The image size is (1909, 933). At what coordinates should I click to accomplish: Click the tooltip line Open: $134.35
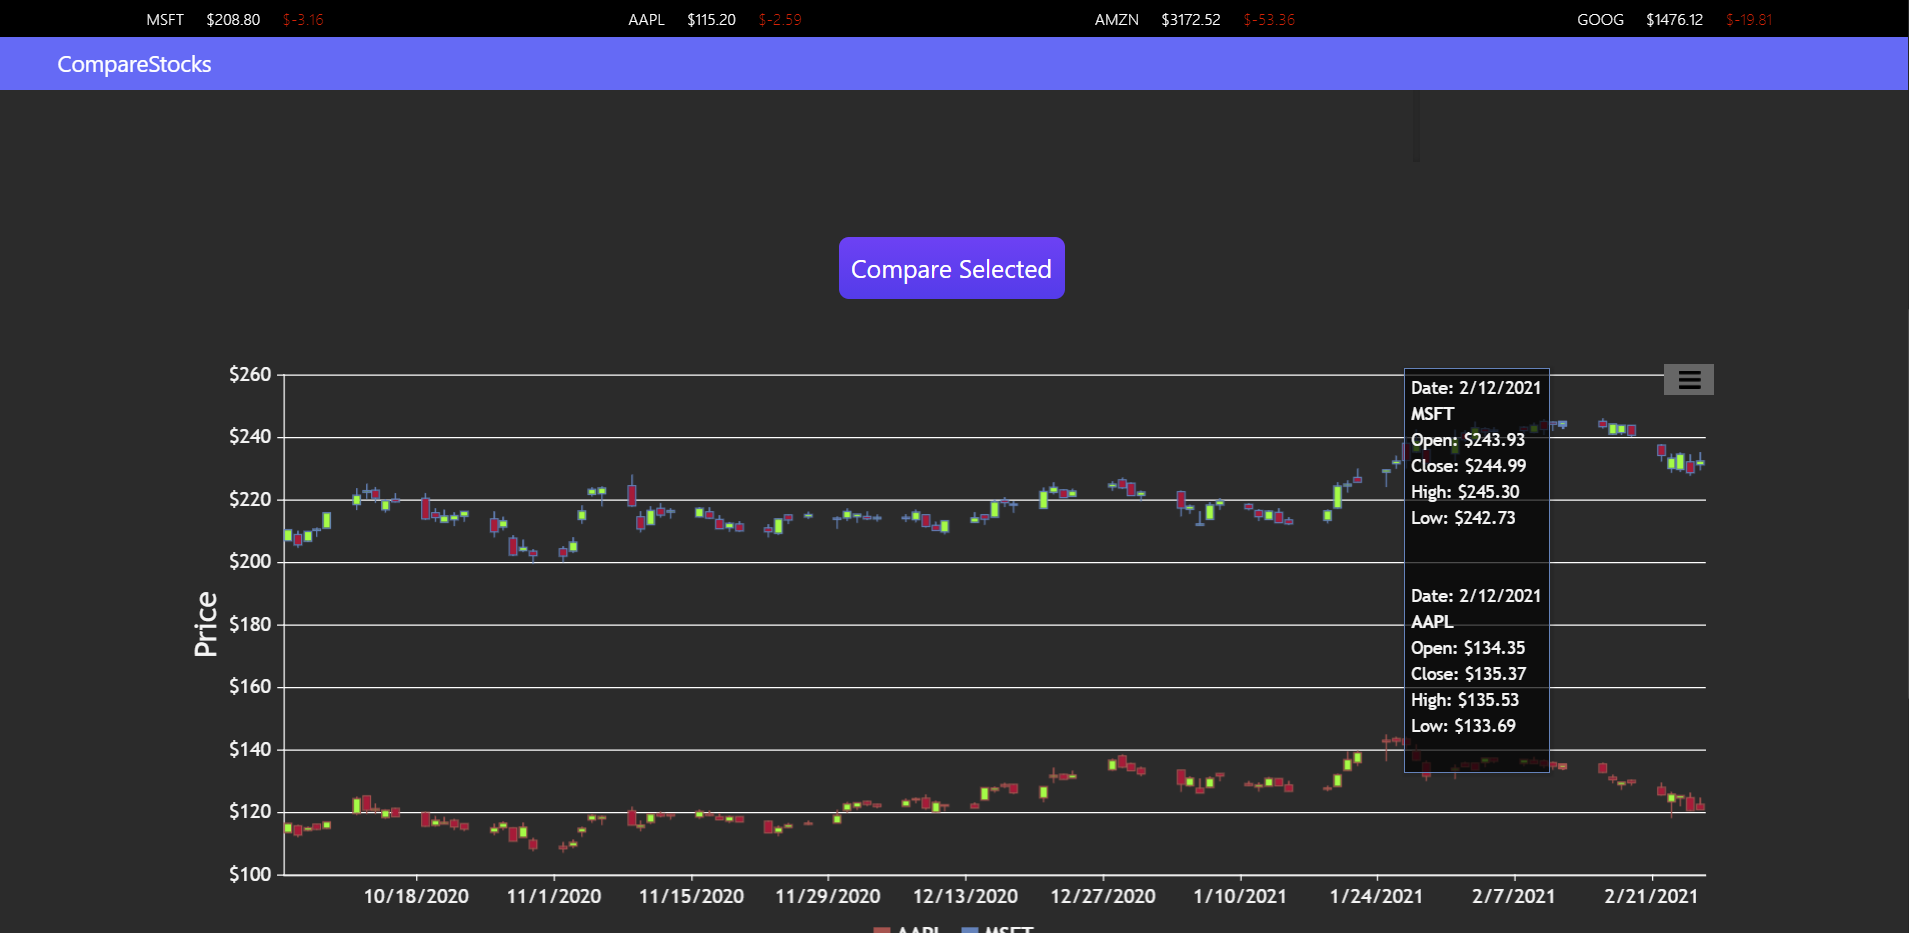click(1468, 648)
